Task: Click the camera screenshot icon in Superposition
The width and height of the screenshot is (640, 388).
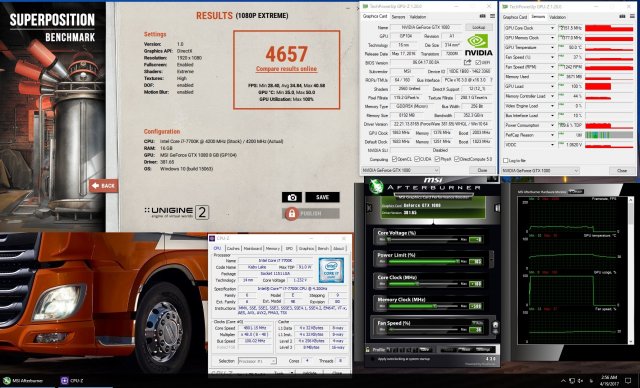Action: click(292, 197)
